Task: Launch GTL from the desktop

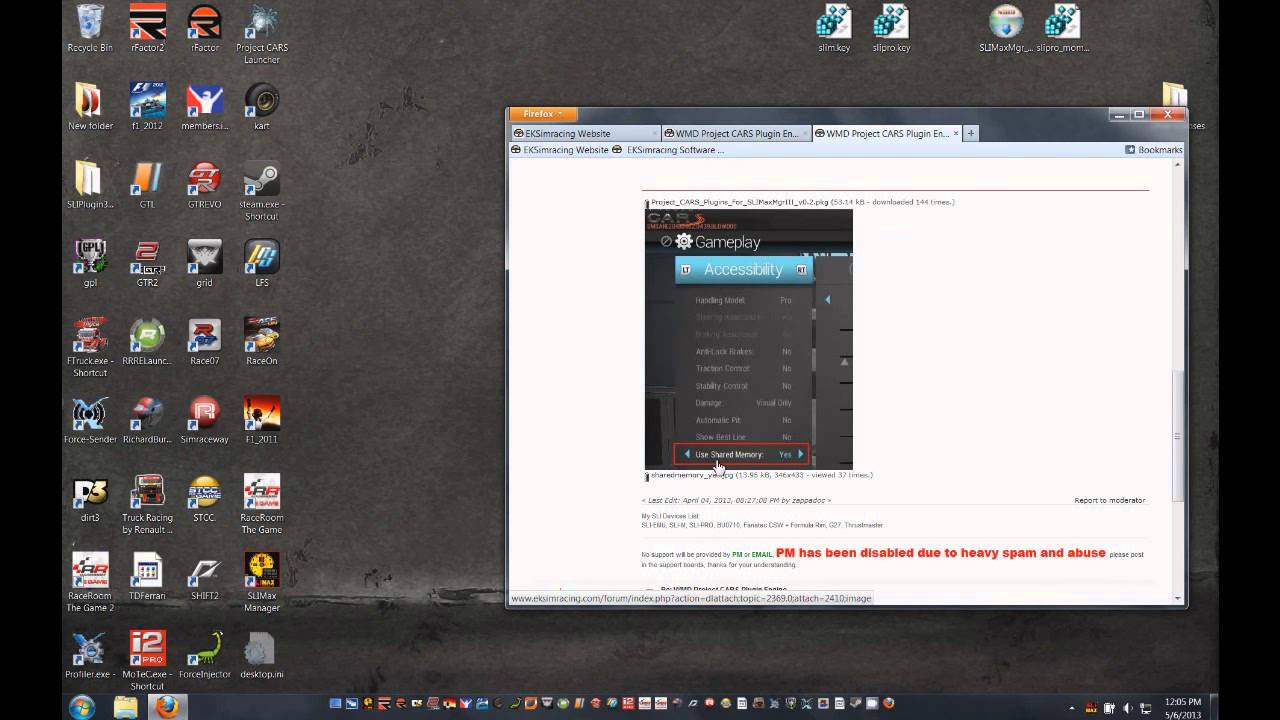Action: pos(147,184)
